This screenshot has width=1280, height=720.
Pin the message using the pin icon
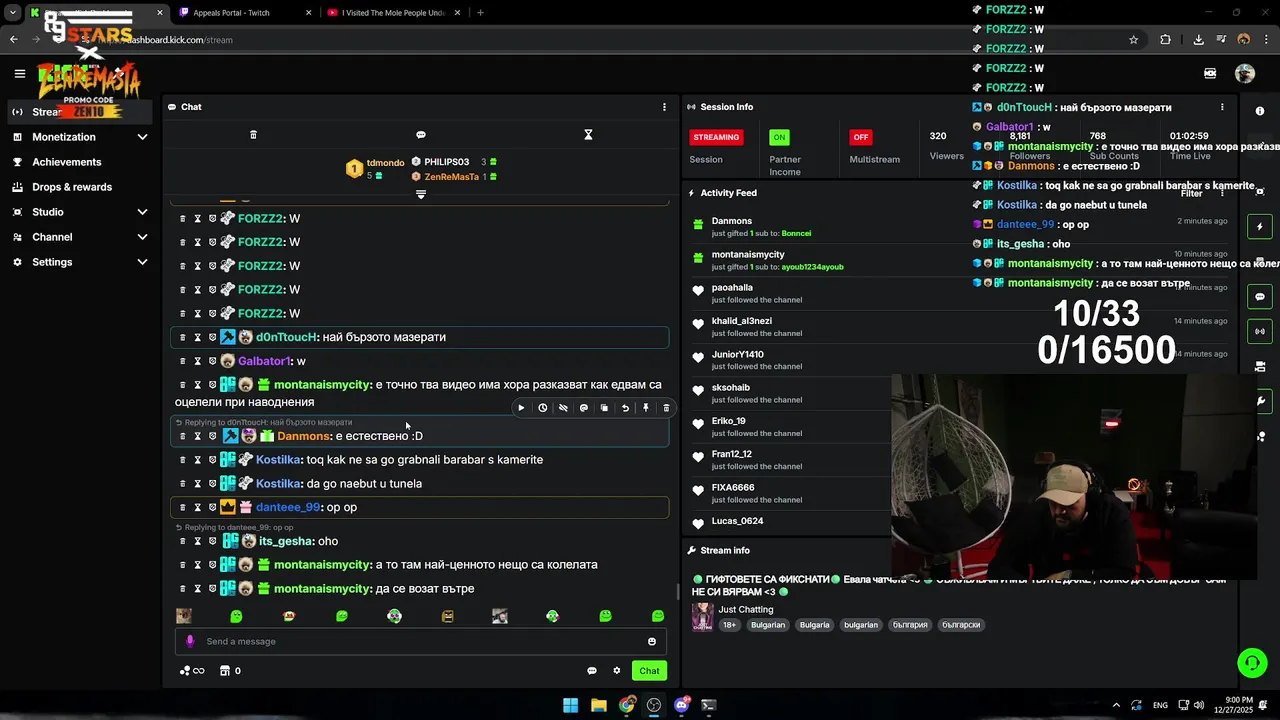click(x=646, y=408)
